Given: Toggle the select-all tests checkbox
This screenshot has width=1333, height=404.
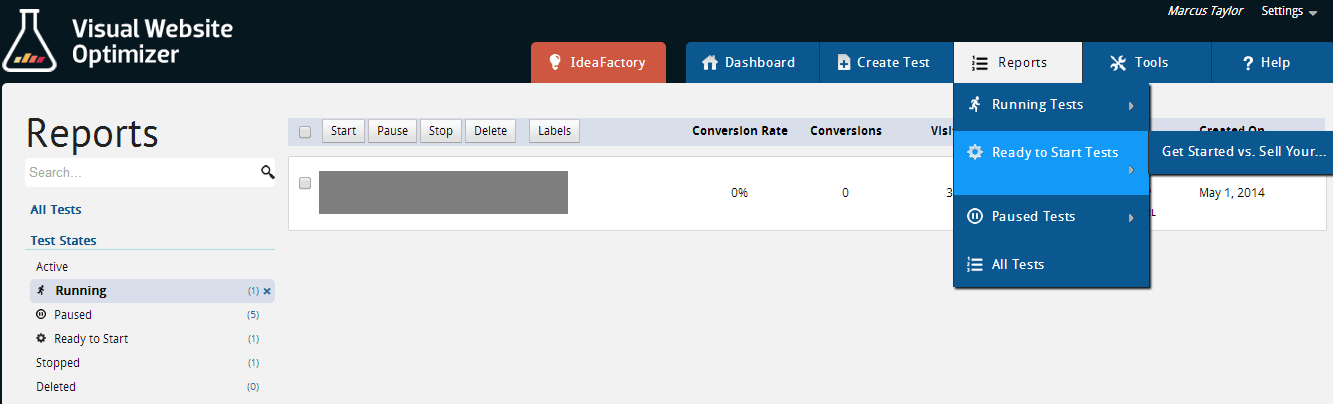Looking at the screenshot, I should point(305,132).
